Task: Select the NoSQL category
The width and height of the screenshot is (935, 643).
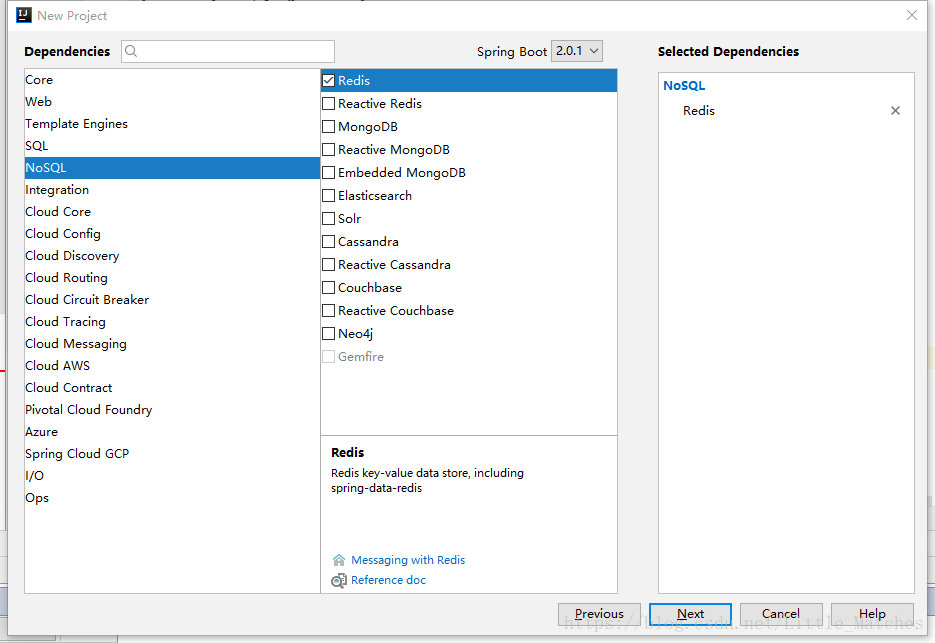Action: 172,168
